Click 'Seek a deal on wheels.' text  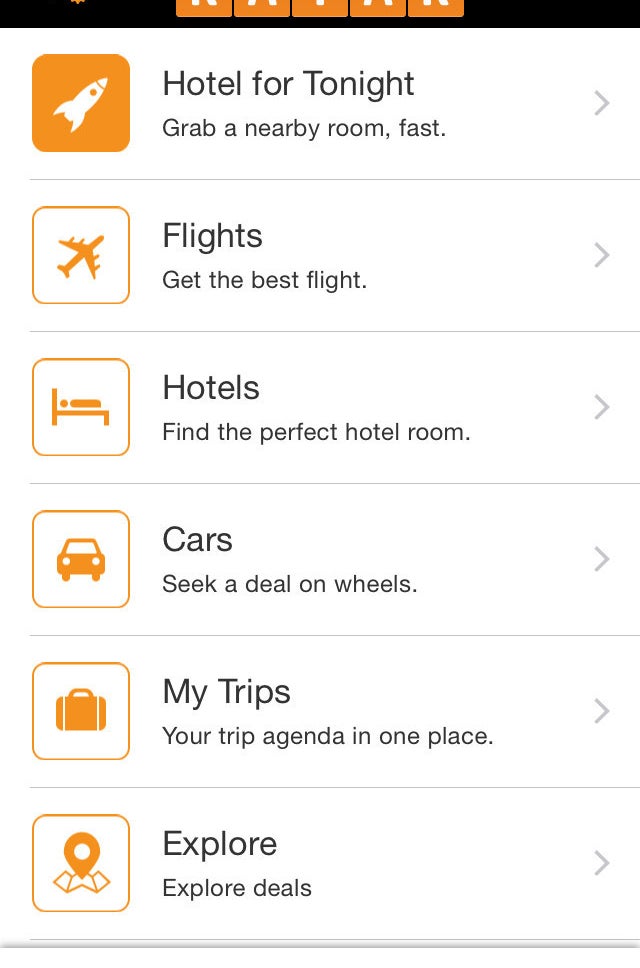(x=290, y=585)
